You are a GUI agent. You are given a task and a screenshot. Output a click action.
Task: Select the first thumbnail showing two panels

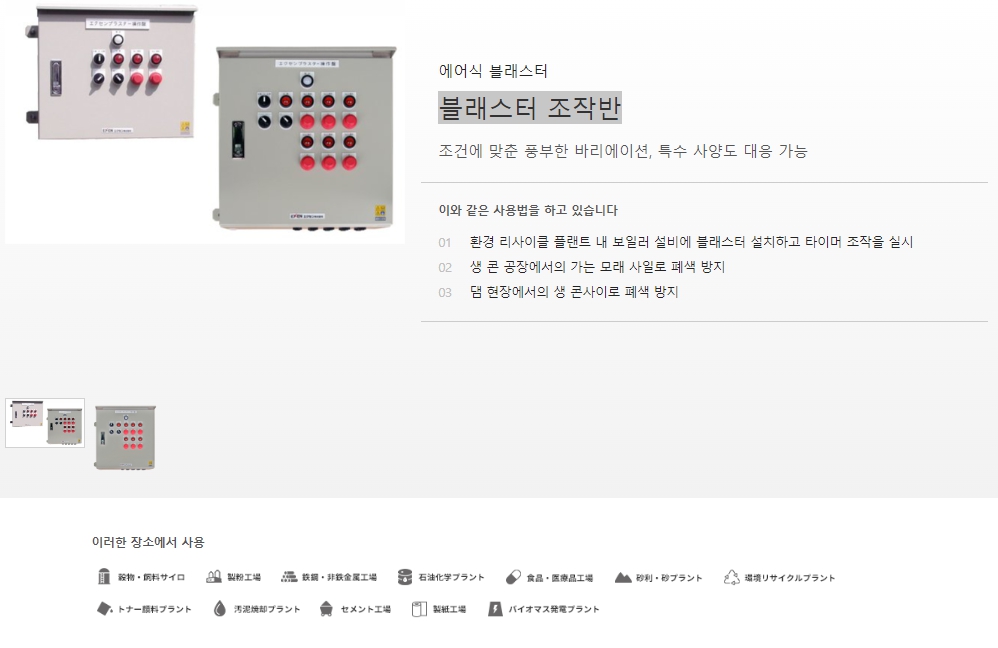tap(45, 423)
